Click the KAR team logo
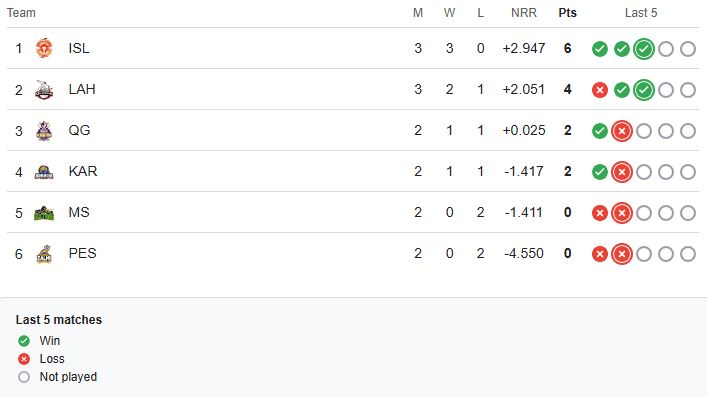This screenshot has height=397, width=707. 44,171
